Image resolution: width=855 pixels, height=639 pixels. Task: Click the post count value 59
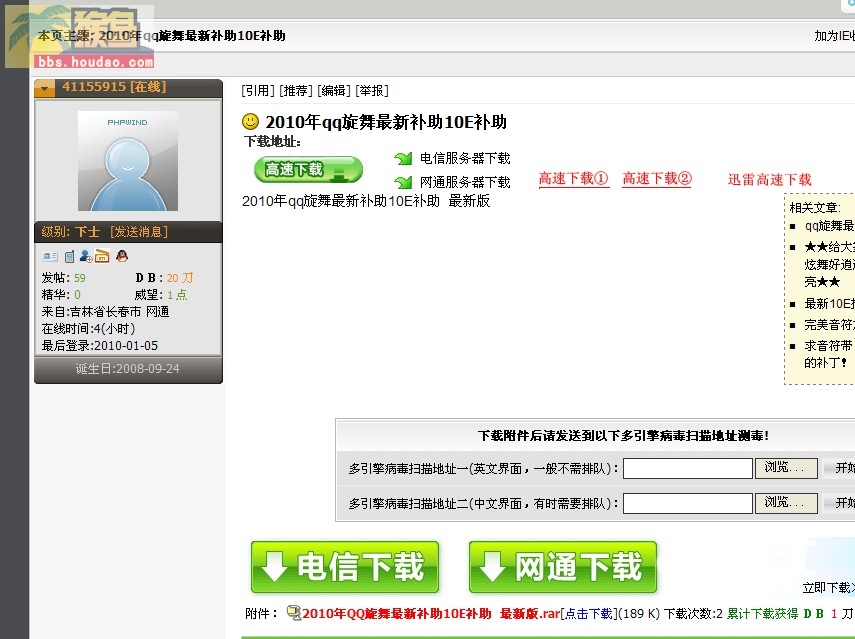point(80,278)
